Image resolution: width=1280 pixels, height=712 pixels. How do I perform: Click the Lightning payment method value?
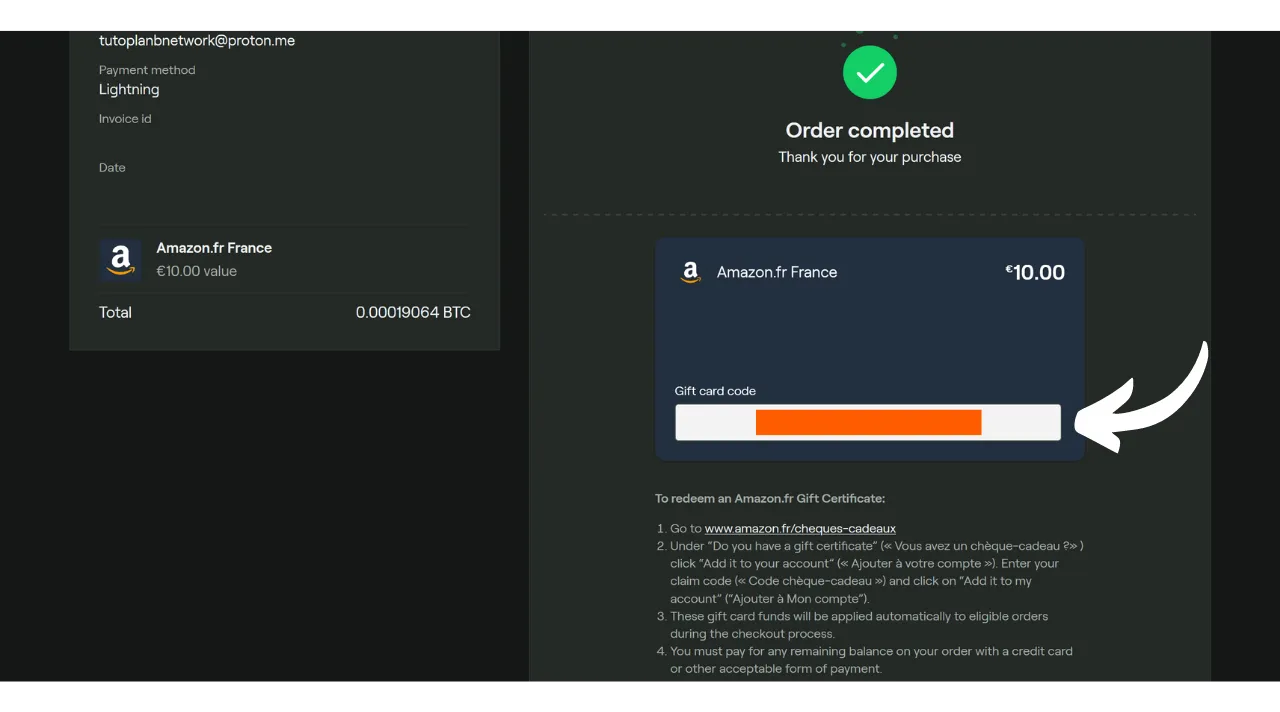point(129,90)
